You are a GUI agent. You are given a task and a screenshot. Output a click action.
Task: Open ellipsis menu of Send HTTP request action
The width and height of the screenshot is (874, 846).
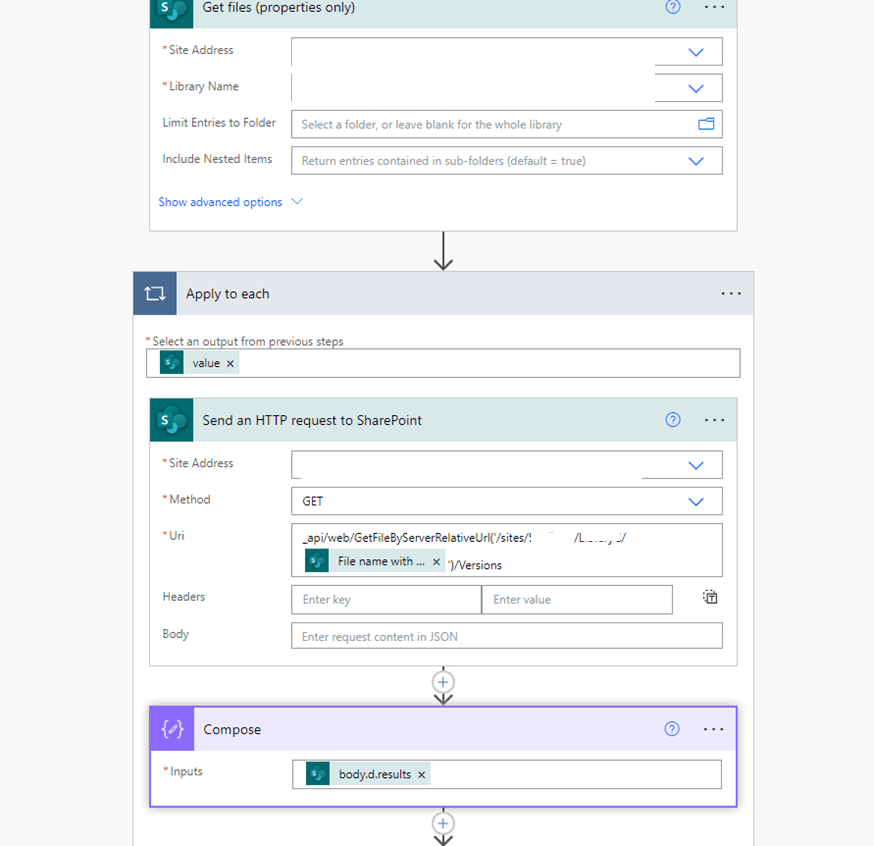click(x=714, y=420)
